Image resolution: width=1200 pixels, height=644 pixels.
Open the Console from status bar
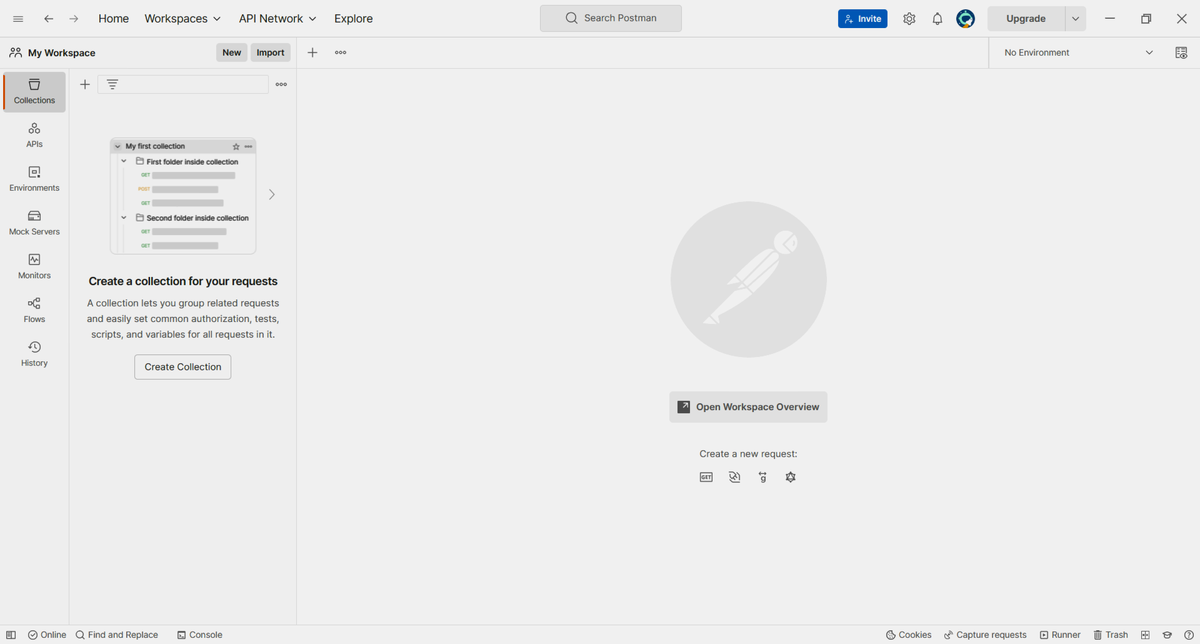(200, 635)
